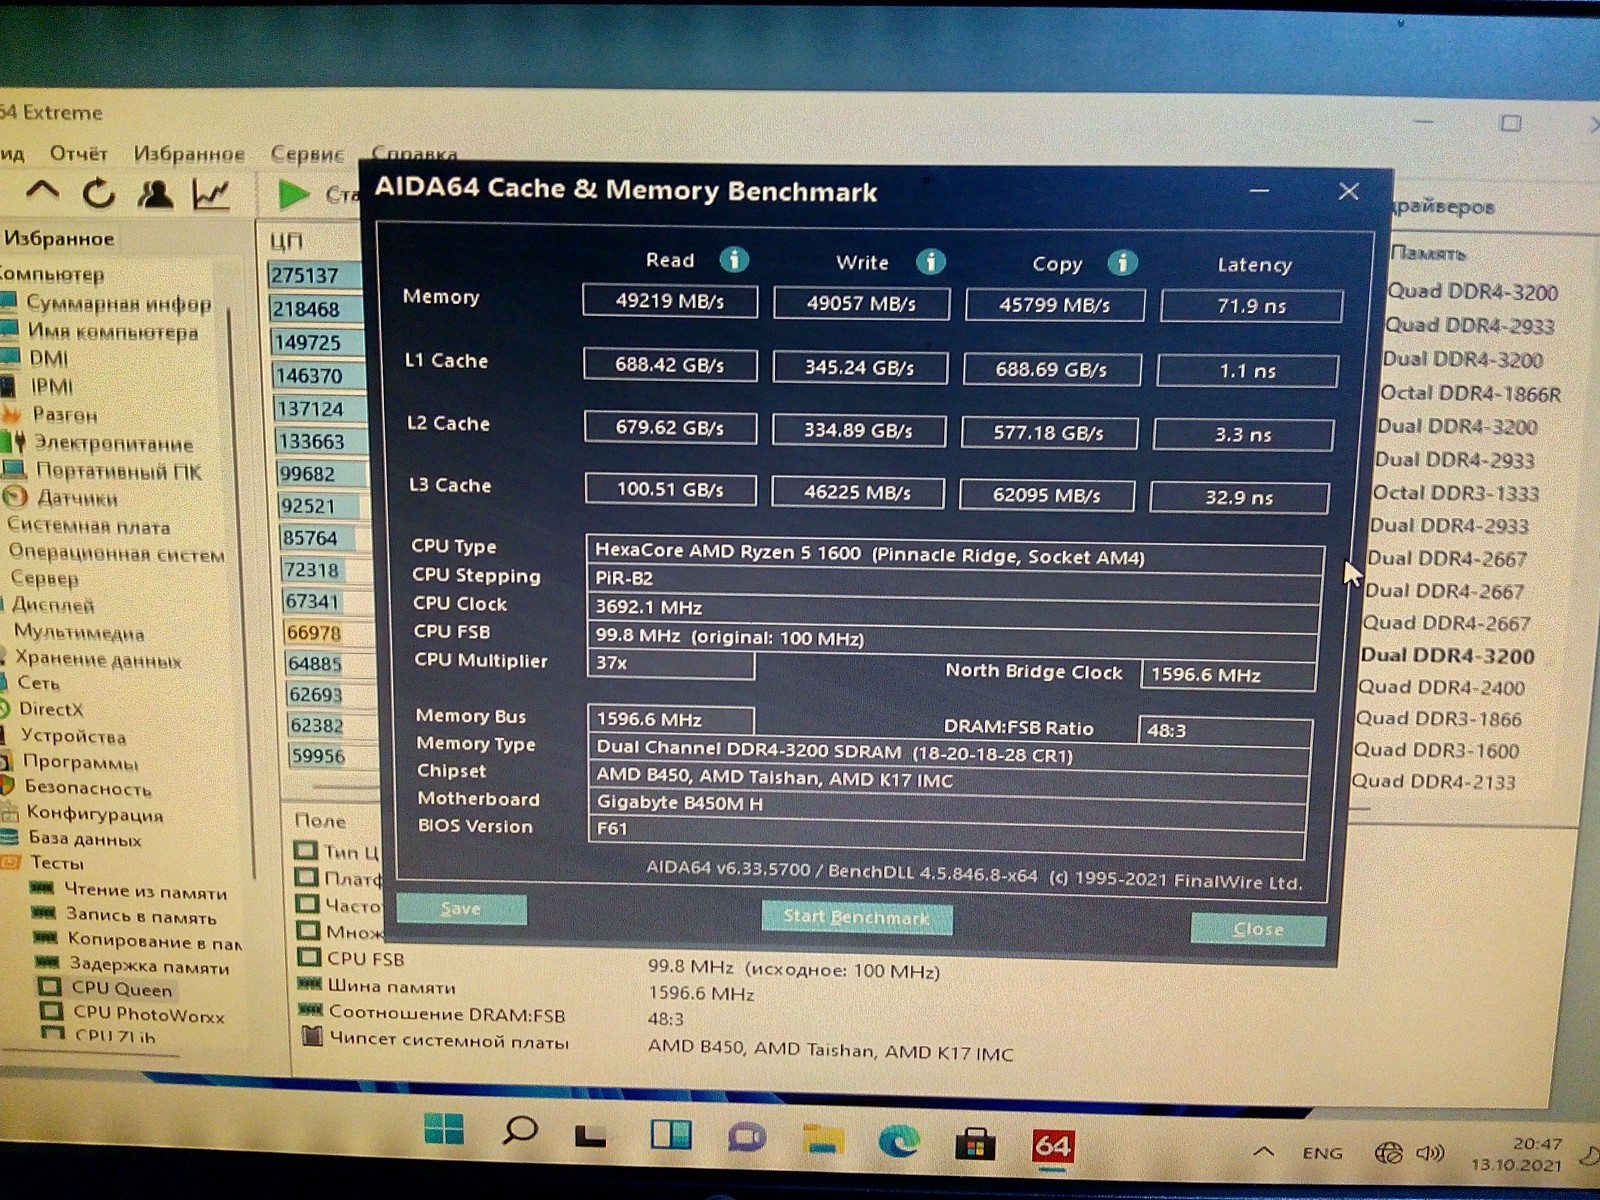Open the Тесты tree node

pos(57,863)
